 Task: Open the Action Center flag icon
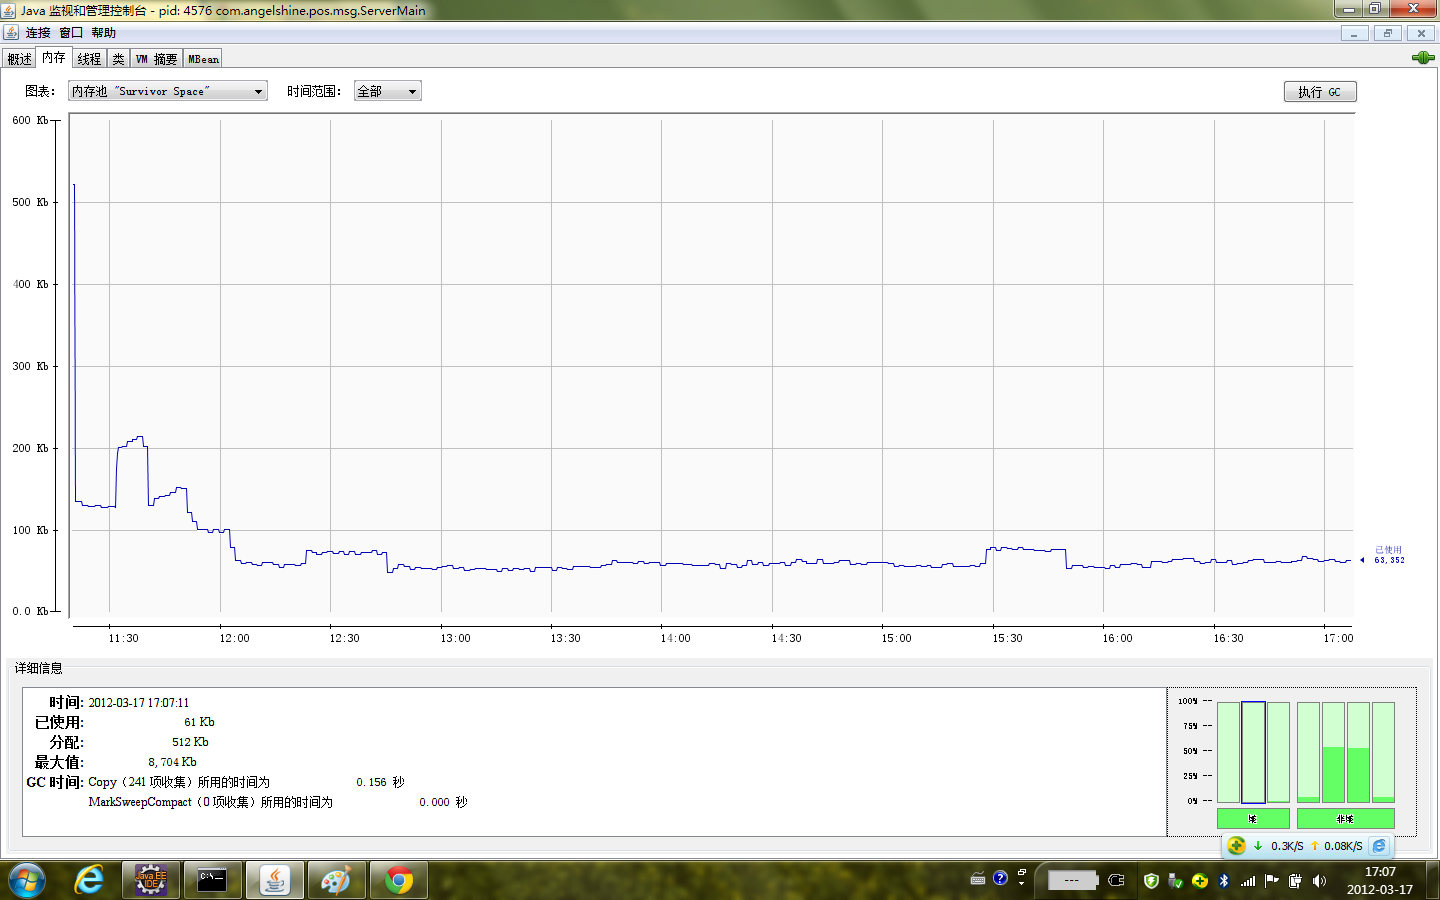pos(1271,881)
